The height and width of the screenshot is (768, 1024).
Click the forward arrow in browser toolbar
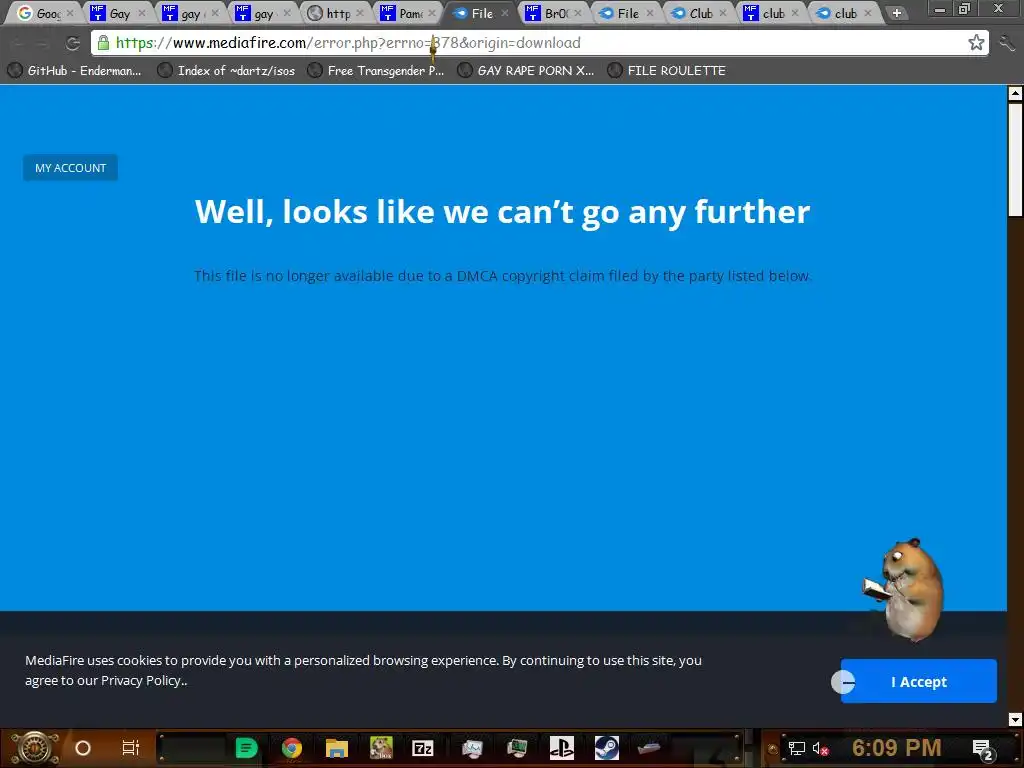point(43,44)
